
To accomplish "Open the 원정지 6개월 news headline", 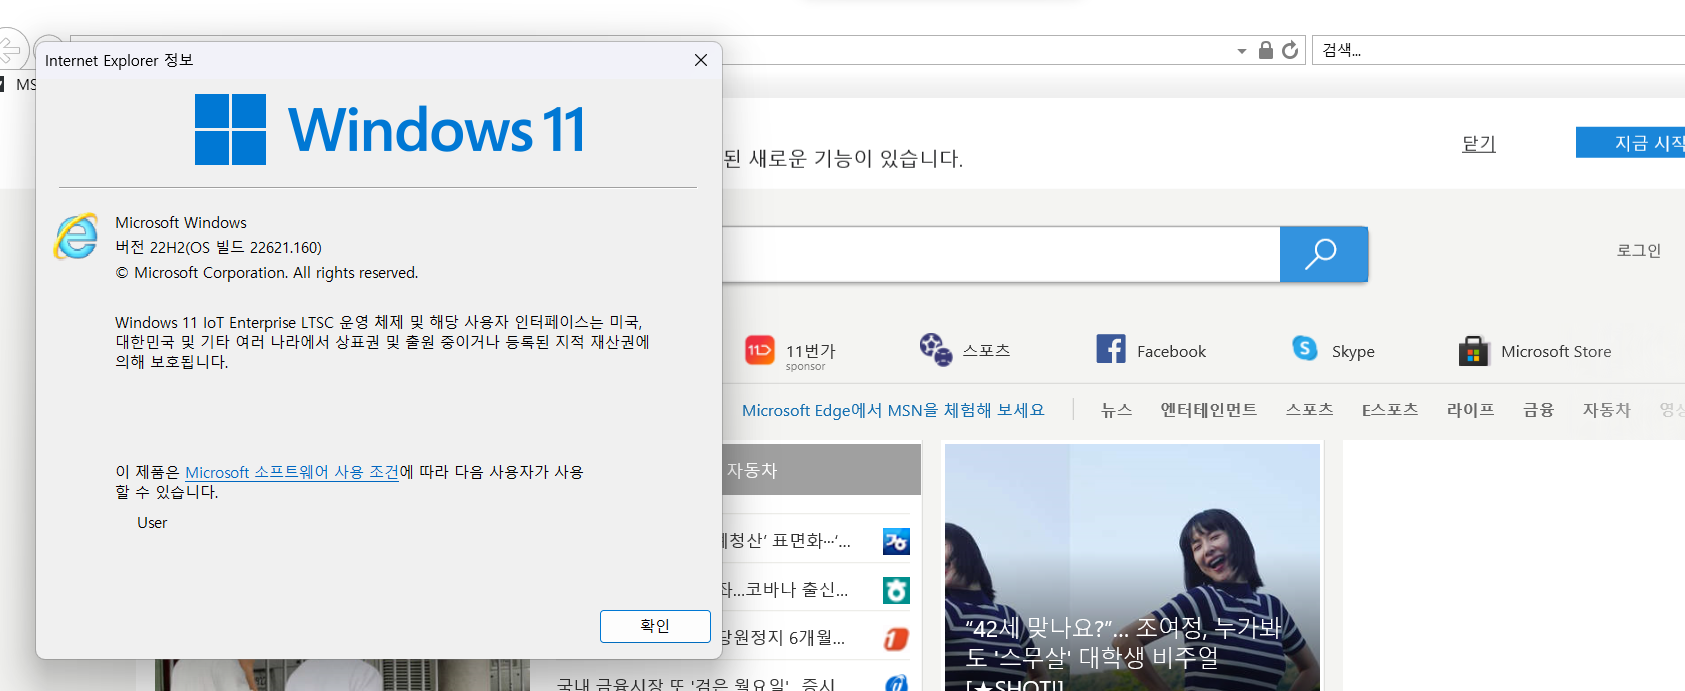I will click(784, 638).
